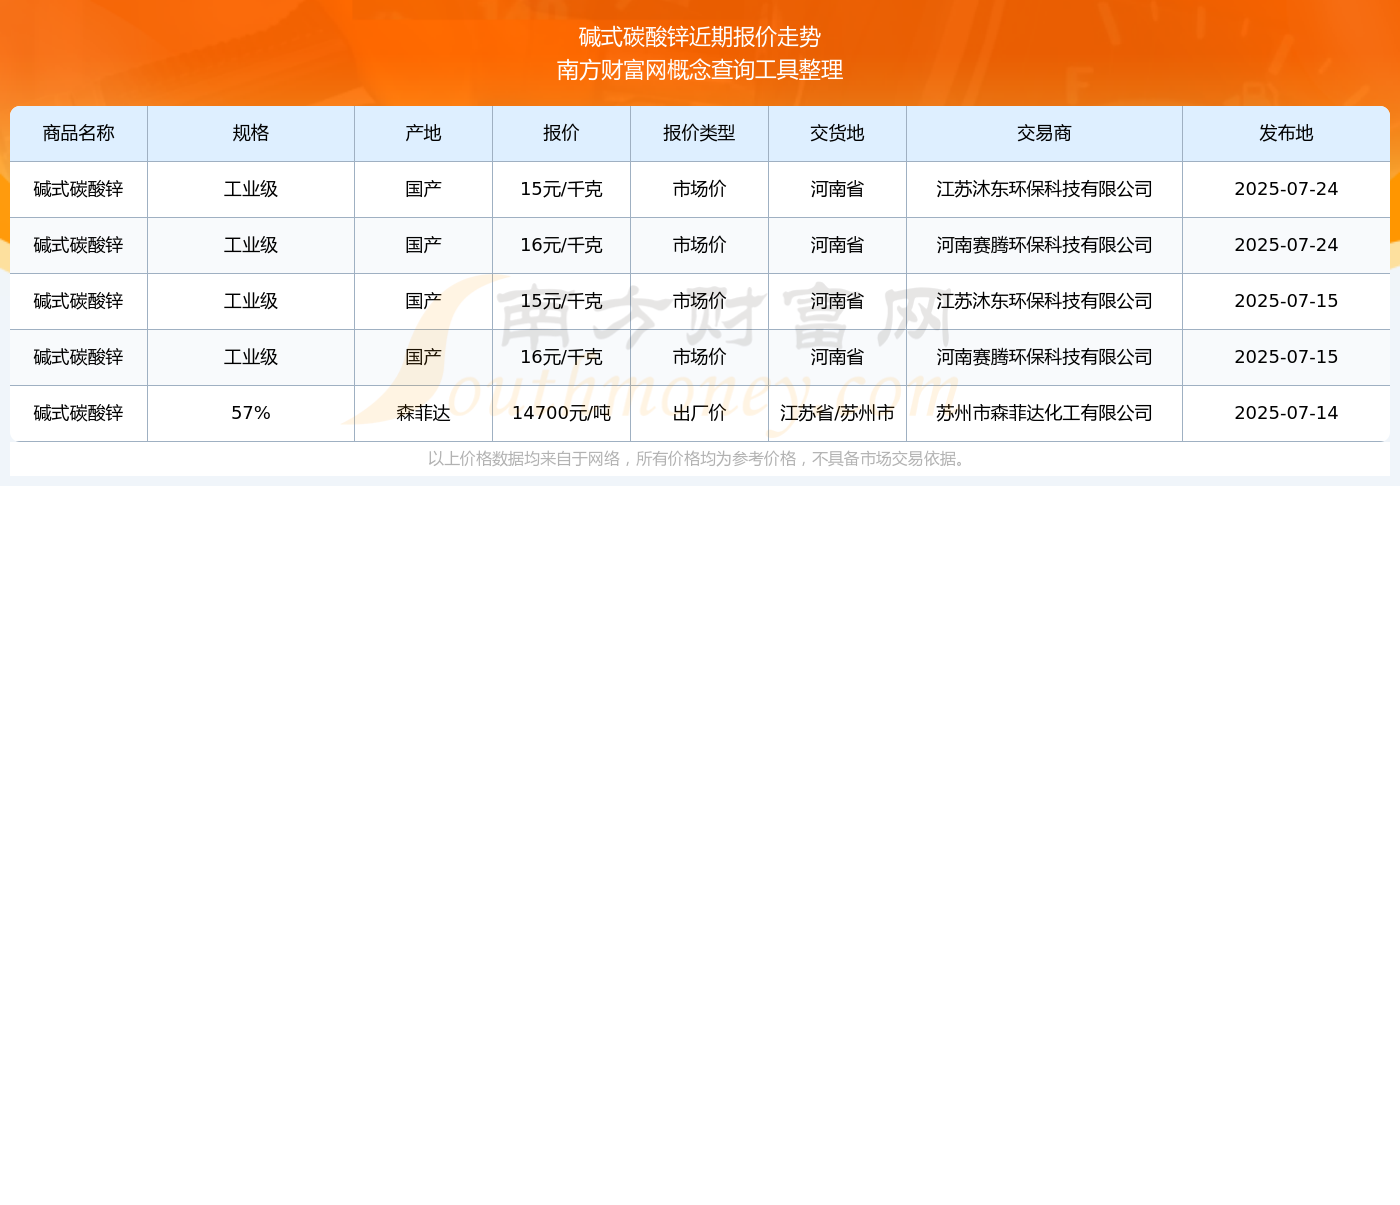The image size is (1400, 1205).
Task: Click the 报价 column header
Action: [562, 133]
